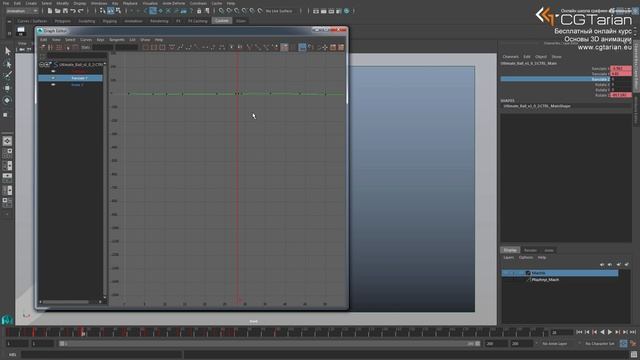This screenshot has height=360, width=640.
Task: Click the Open Scene folder icon
Action: coord(58,11)
